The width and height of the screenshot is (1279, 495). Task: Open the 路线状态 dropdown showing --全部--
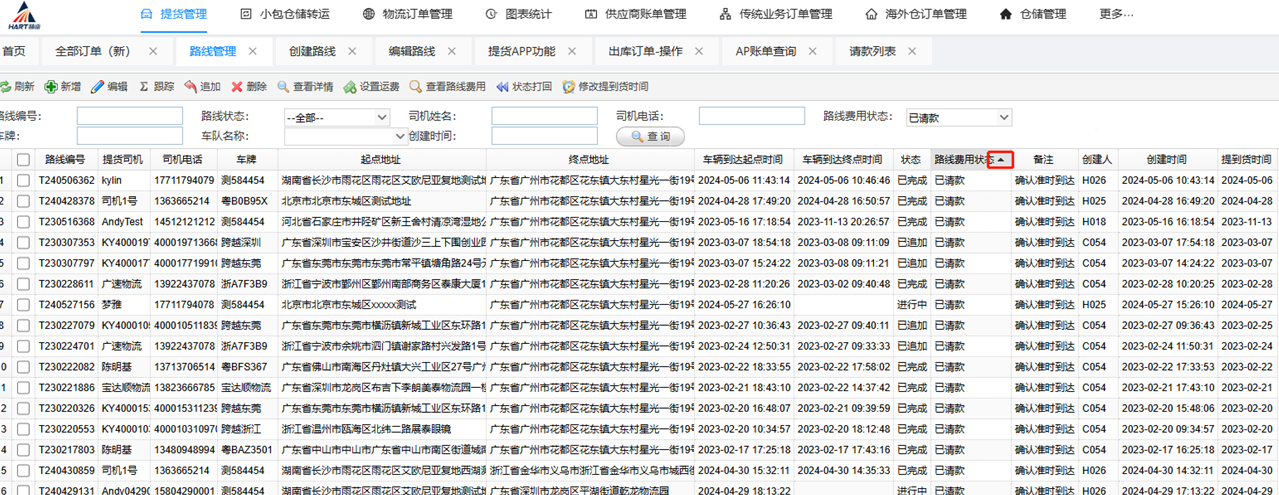tap(336, 117)
